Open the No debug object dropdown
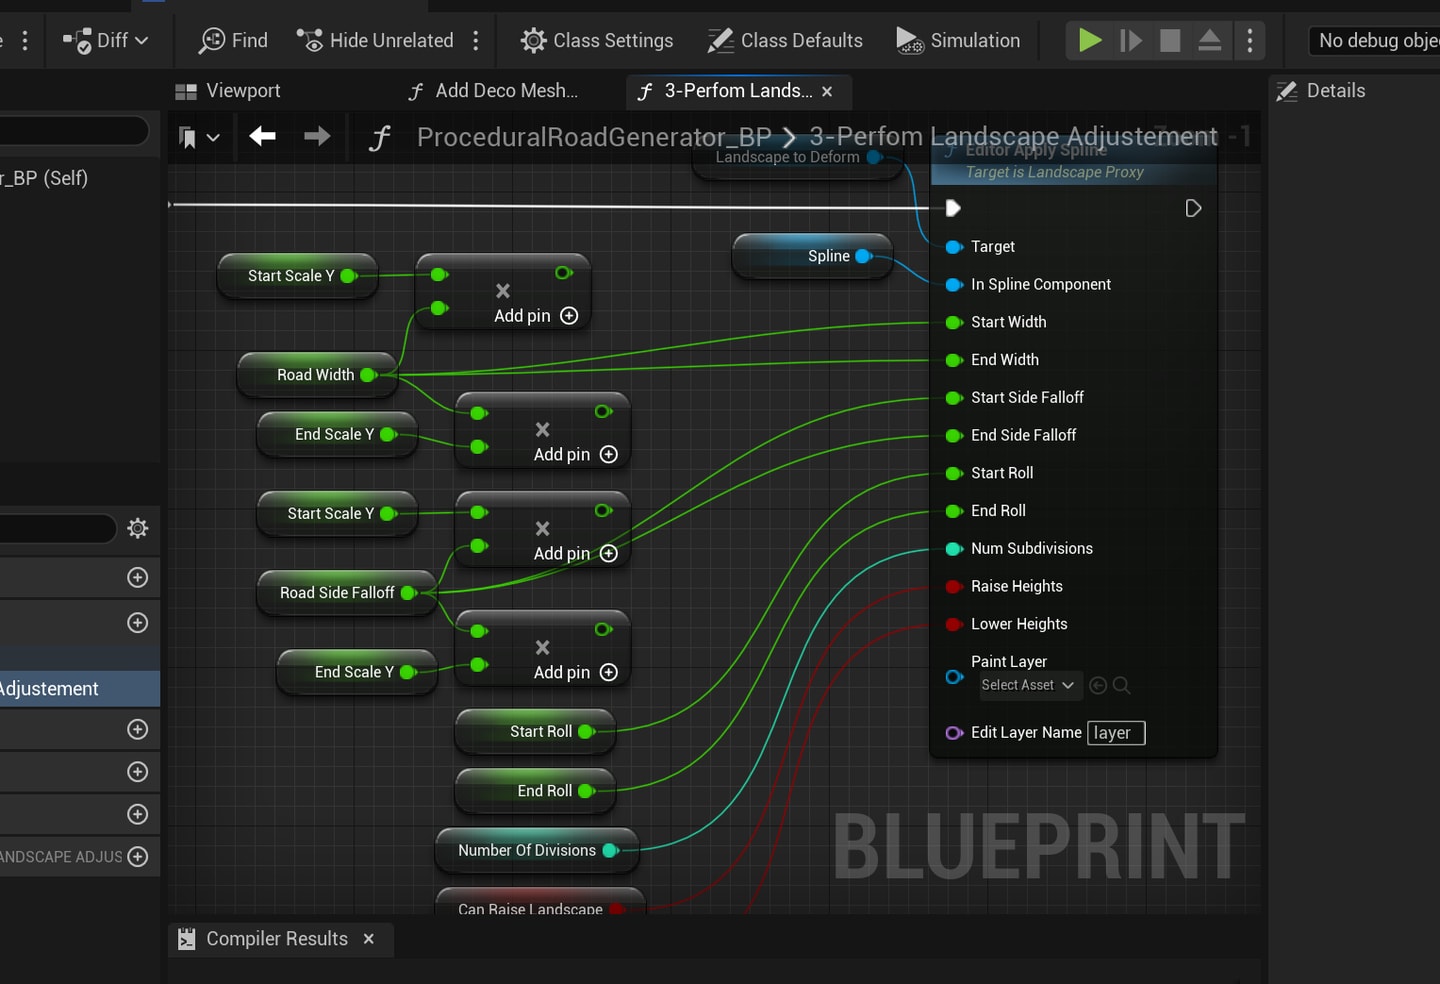This screenshot has width=1440, height=984. pyautogui.click(x=1376, y=41)
